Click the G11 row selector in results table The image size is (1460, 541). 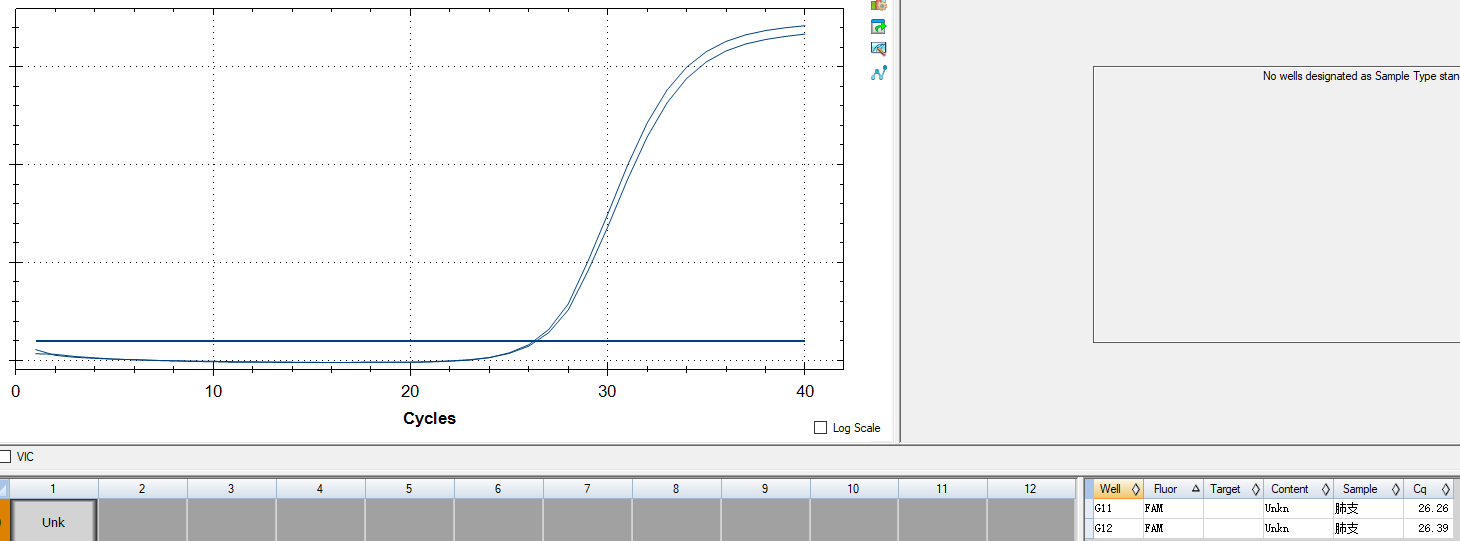click(x=1089, y=509)
